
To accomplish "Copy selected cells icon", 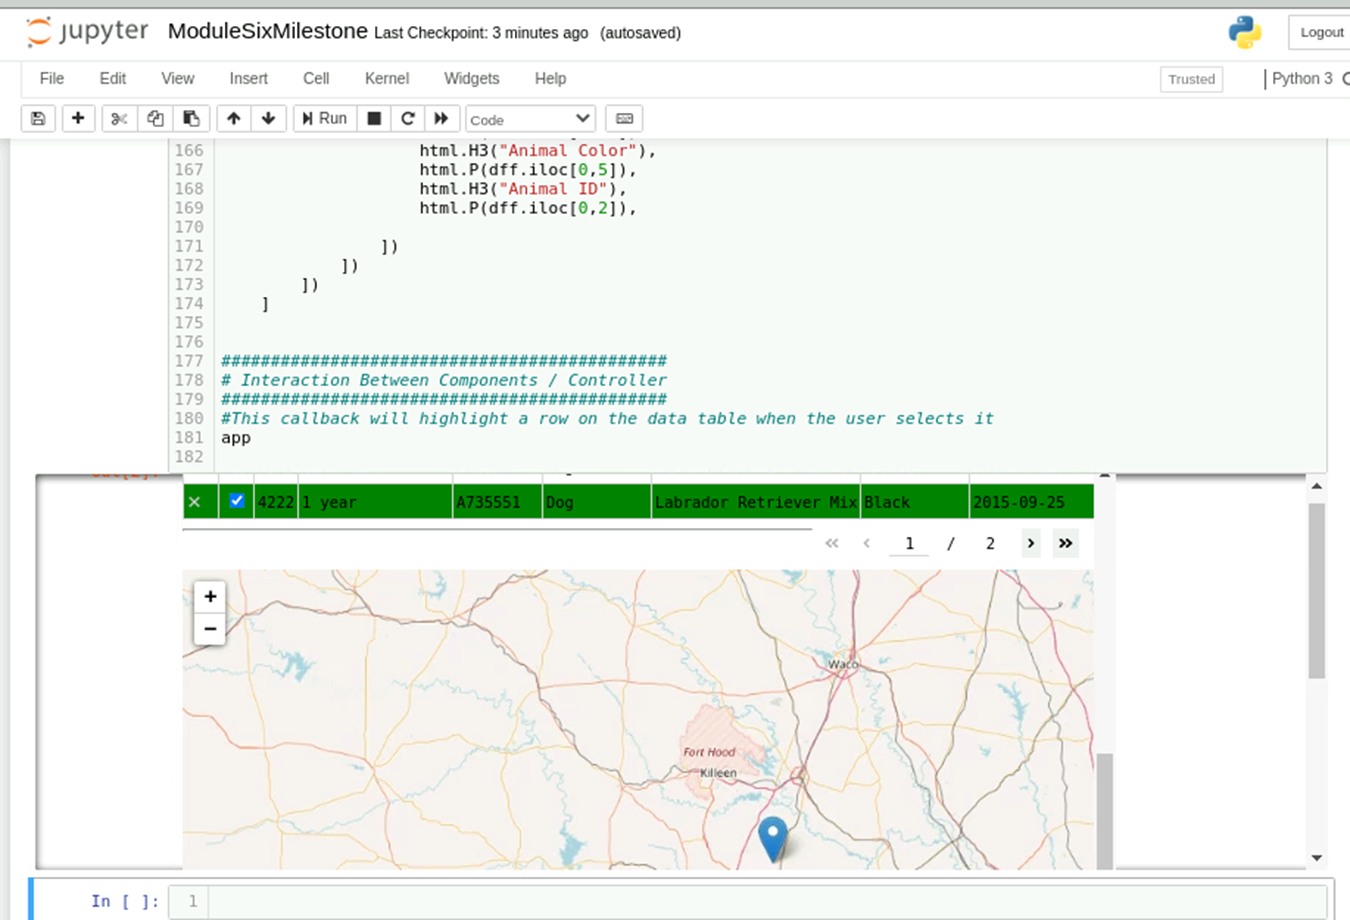I will click(155, 118).
